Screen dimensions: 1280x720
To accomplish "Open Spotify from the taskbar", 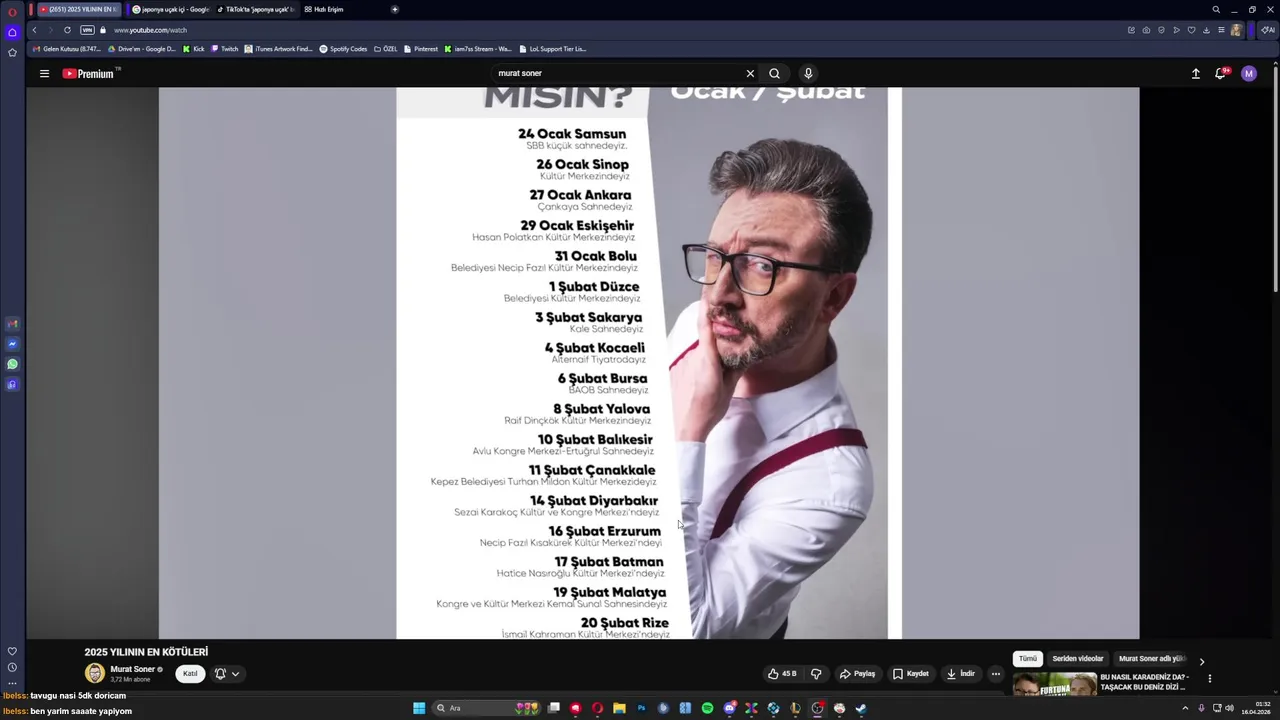I will click(x=707, y=708).
